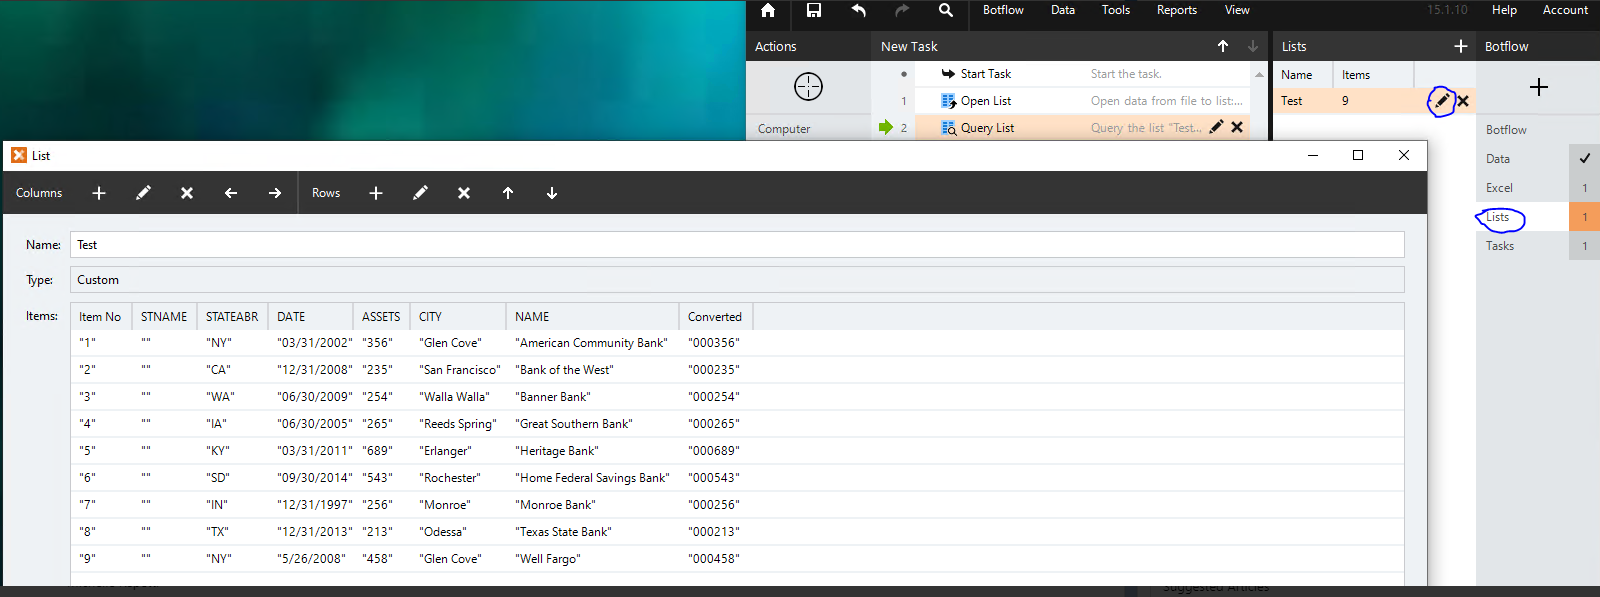Image resolution: width=1600 pixels, height=597 pixels.
Task: Edit the Test list with pencil icon
Action: click(x=1442, y=100)
